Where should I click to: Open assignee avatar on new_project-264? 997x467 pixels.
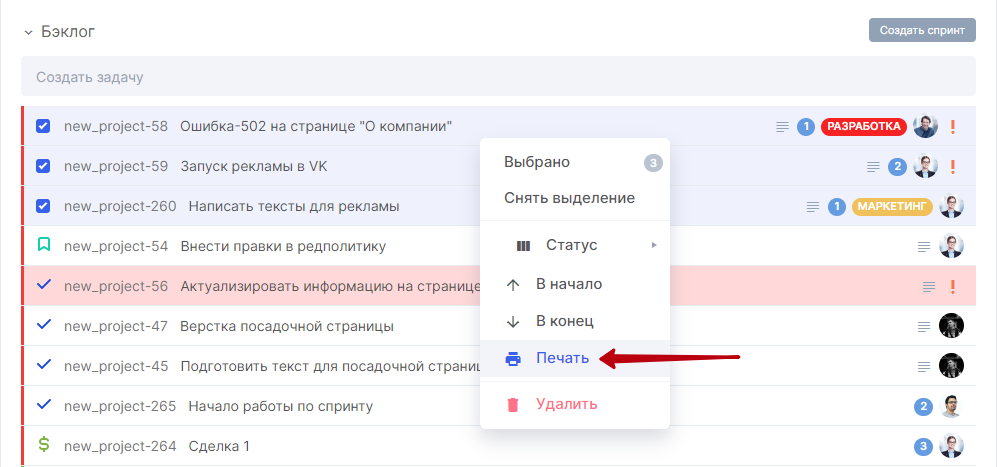tap(951, 446)
